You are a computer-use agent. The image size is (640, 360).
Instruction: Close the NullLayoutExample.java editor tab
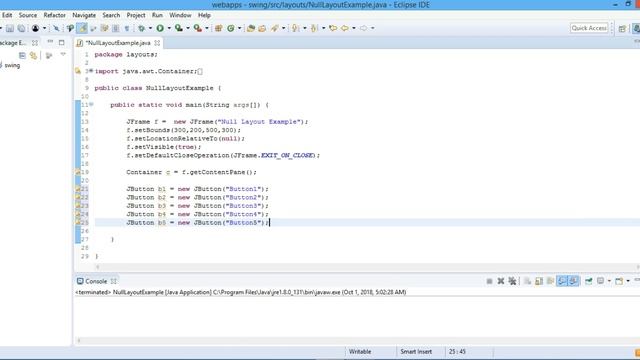click(157, 43)
